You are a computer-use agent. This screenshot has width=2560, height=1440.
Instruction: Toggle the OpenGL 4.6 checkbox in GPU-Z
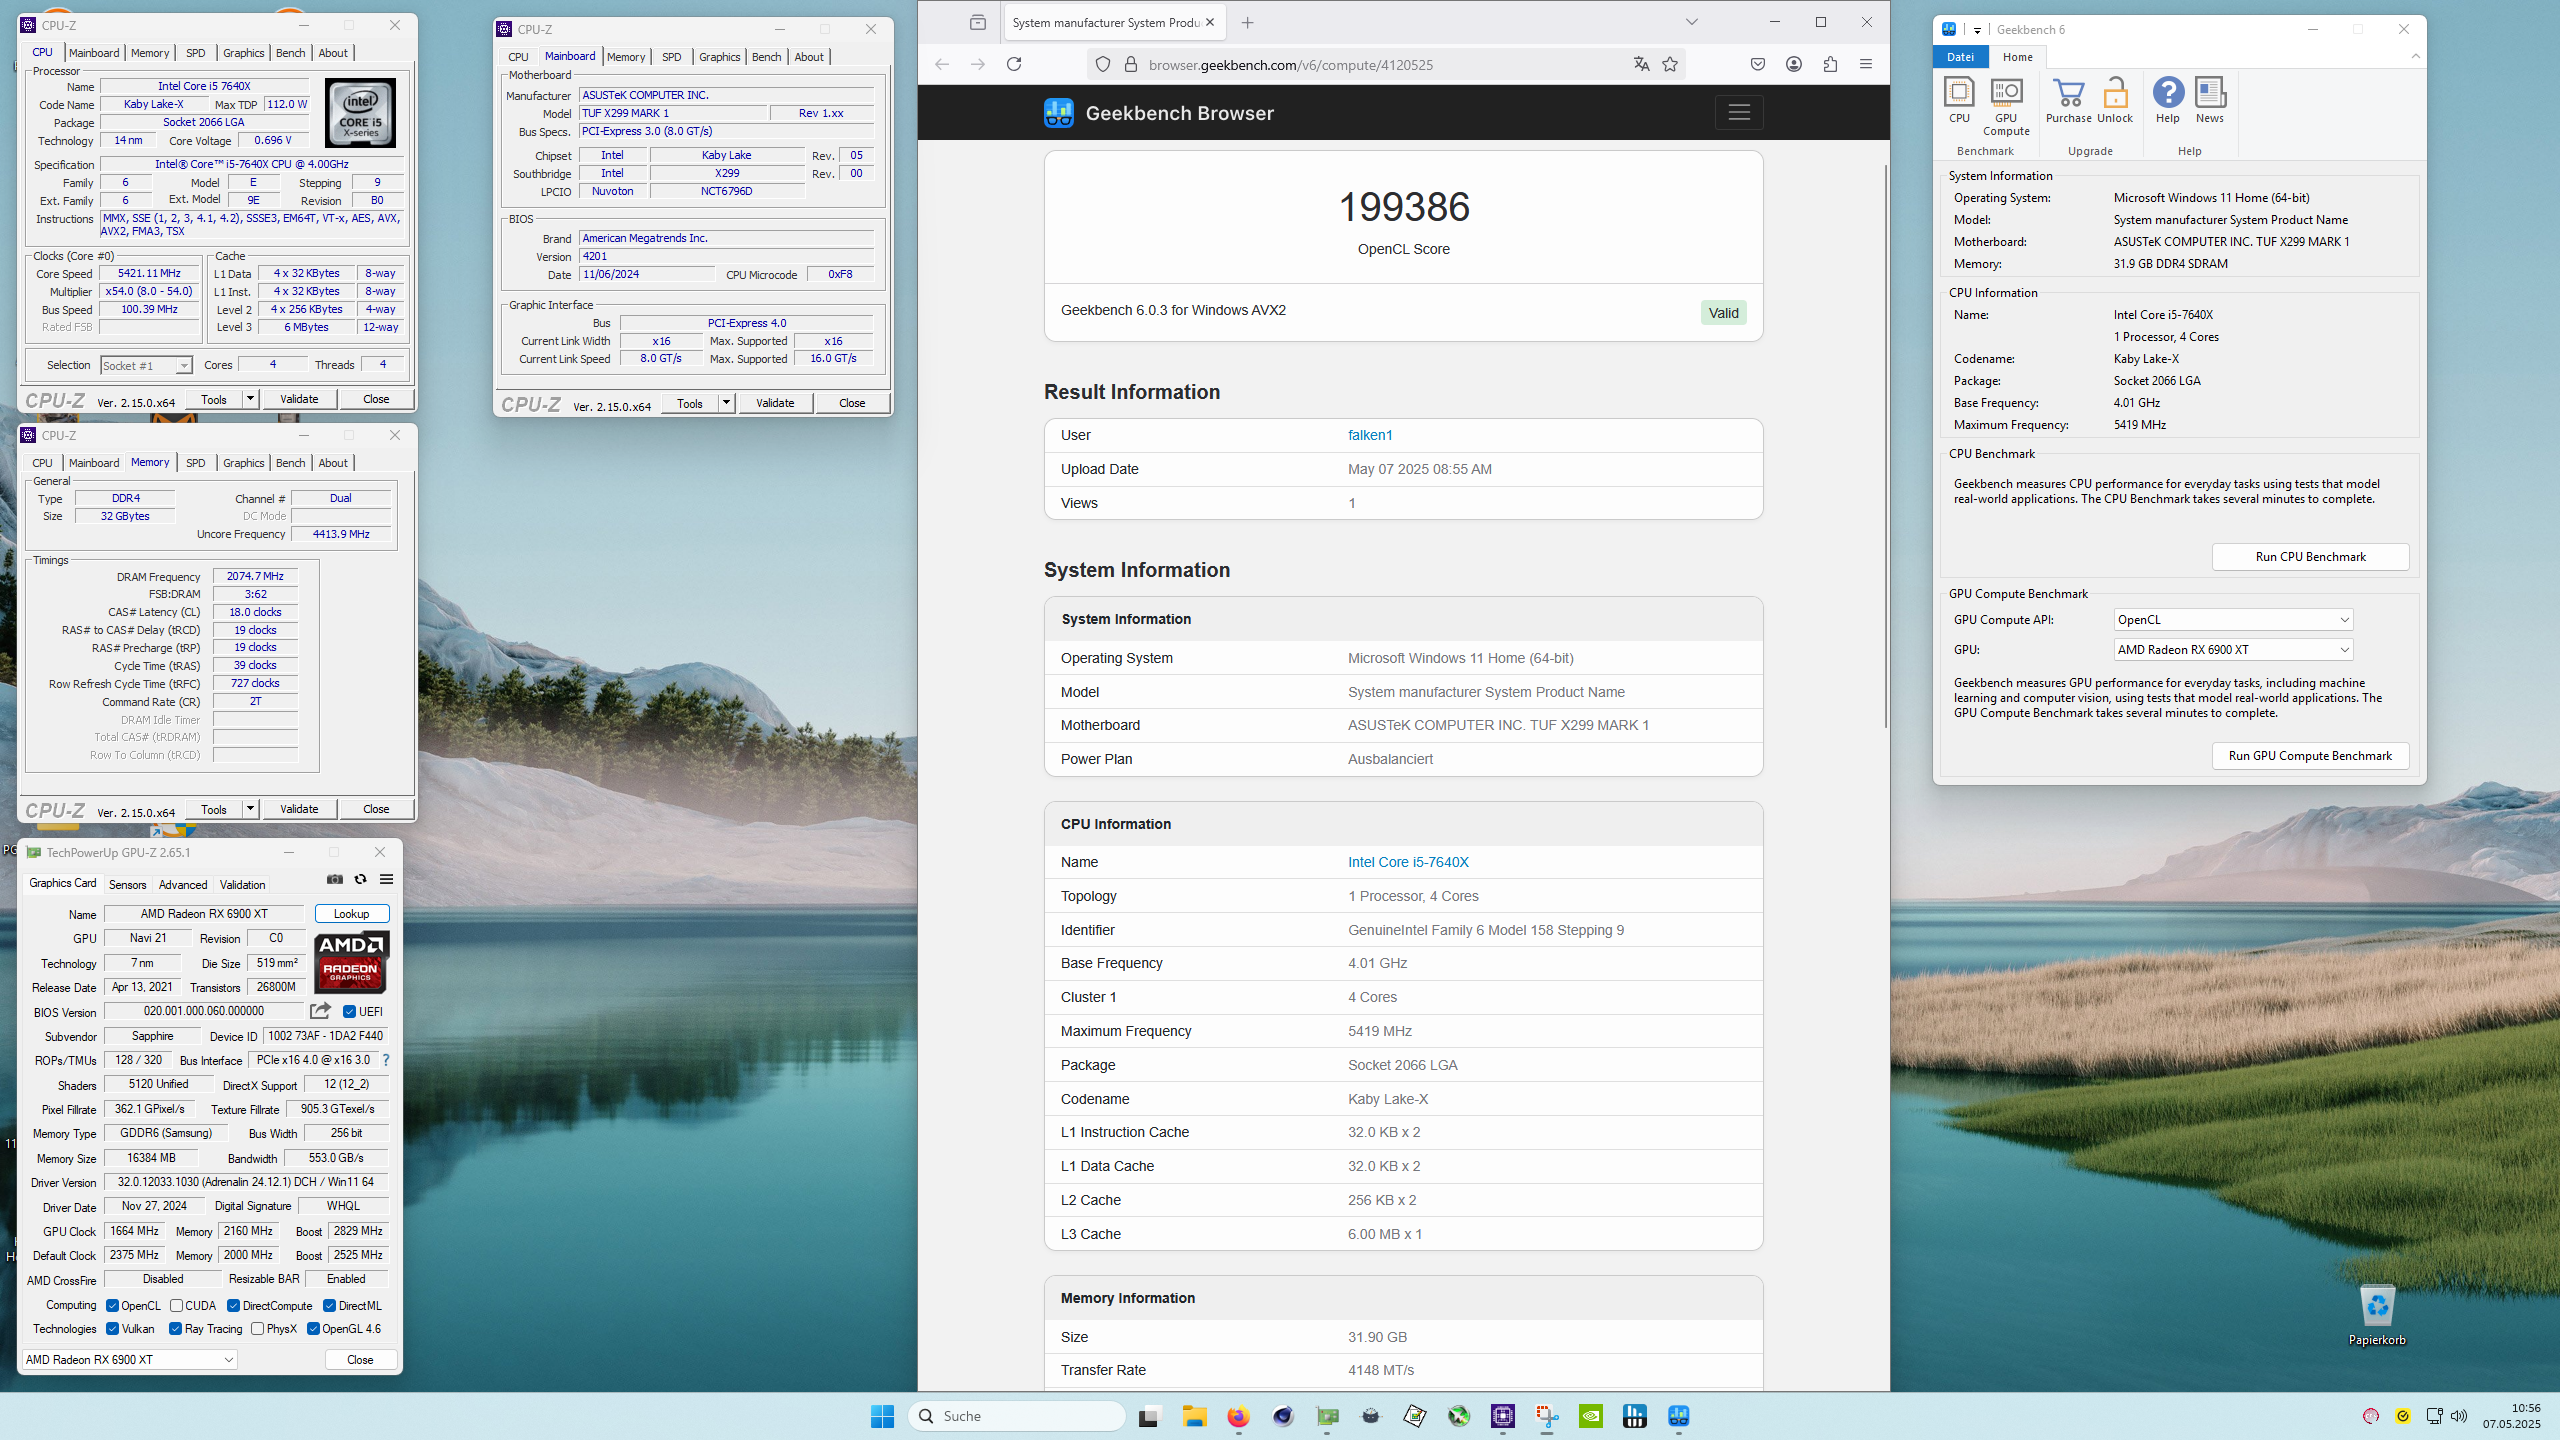[x=313, y=1329]
